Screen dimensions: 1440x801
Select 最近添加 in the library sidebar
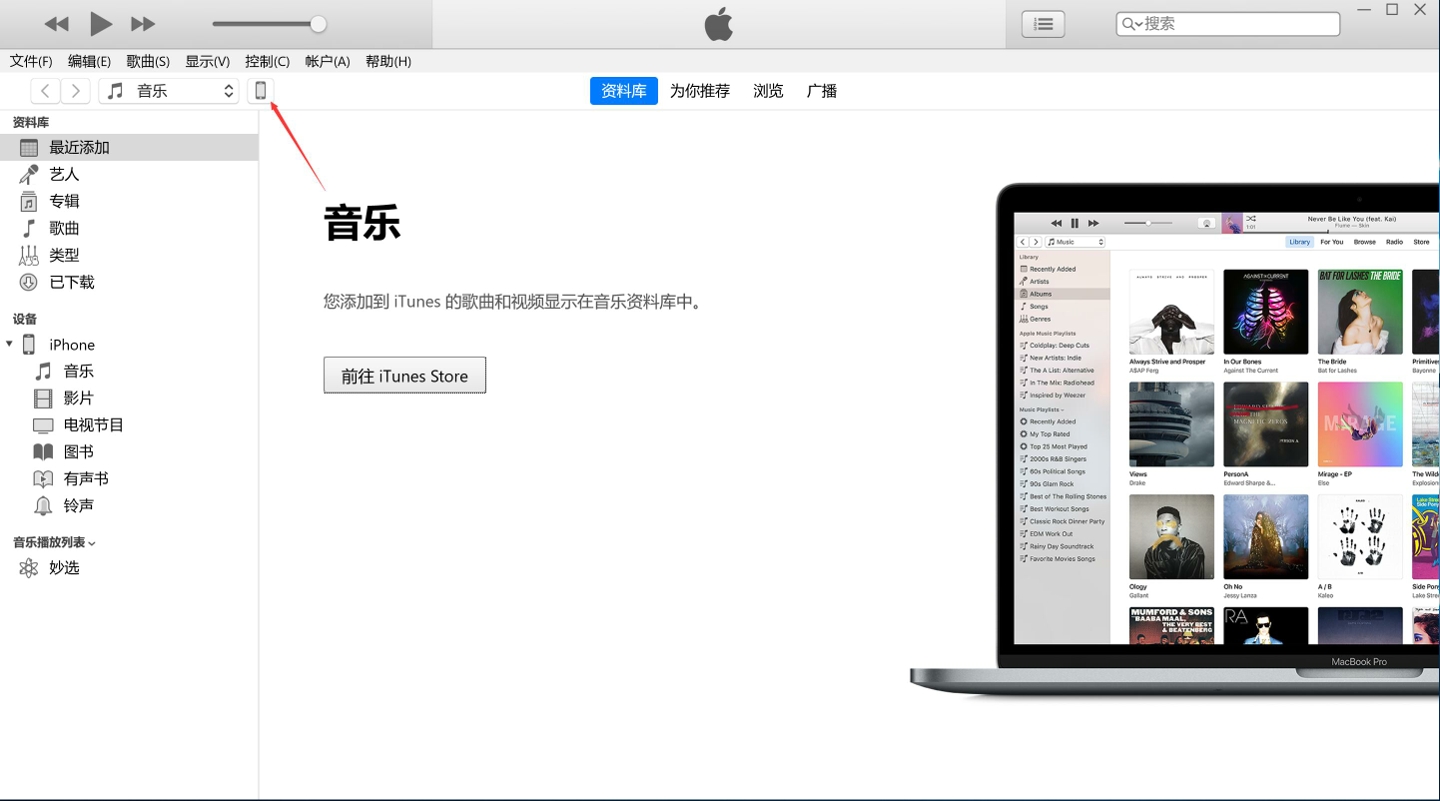click(129, 147)
